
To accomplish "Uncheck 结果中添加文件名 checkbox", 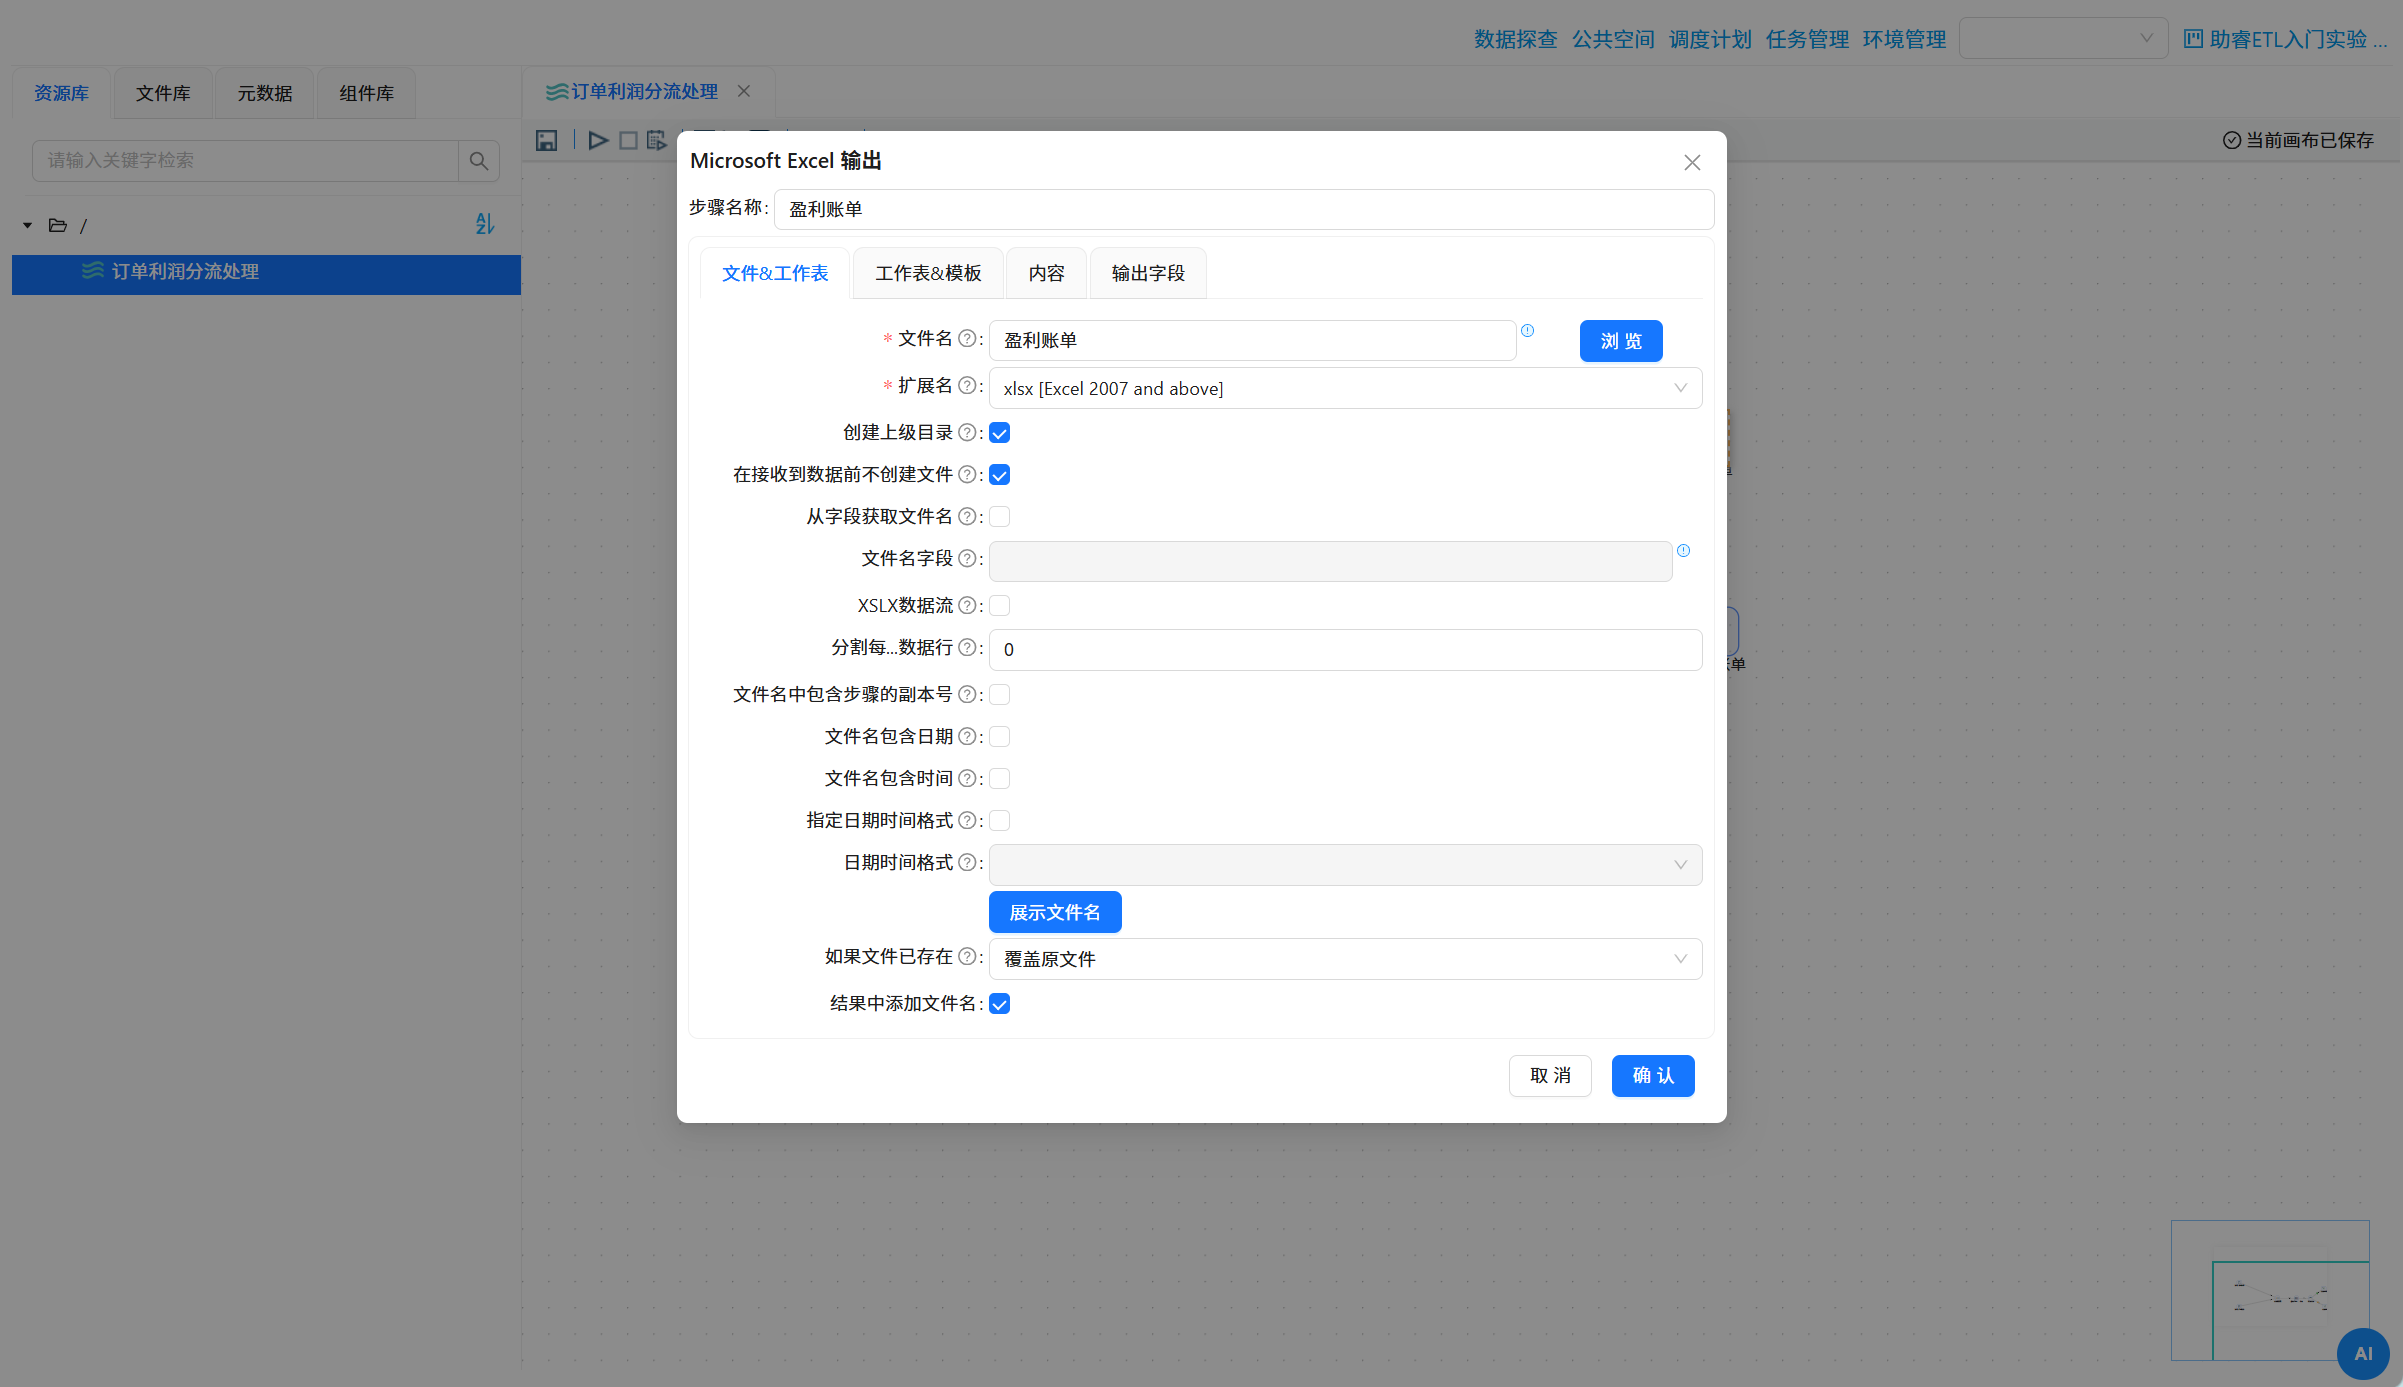I will 999,1004.
